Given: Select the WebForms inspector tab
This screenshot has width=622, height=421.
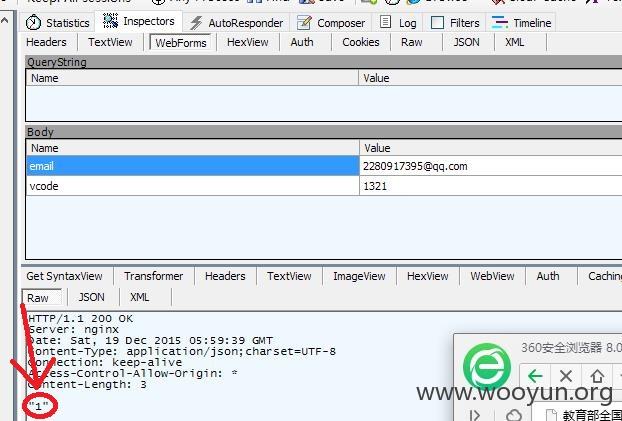Looking at the screenshot, I should pyautogui.click(x=181, y=42).
